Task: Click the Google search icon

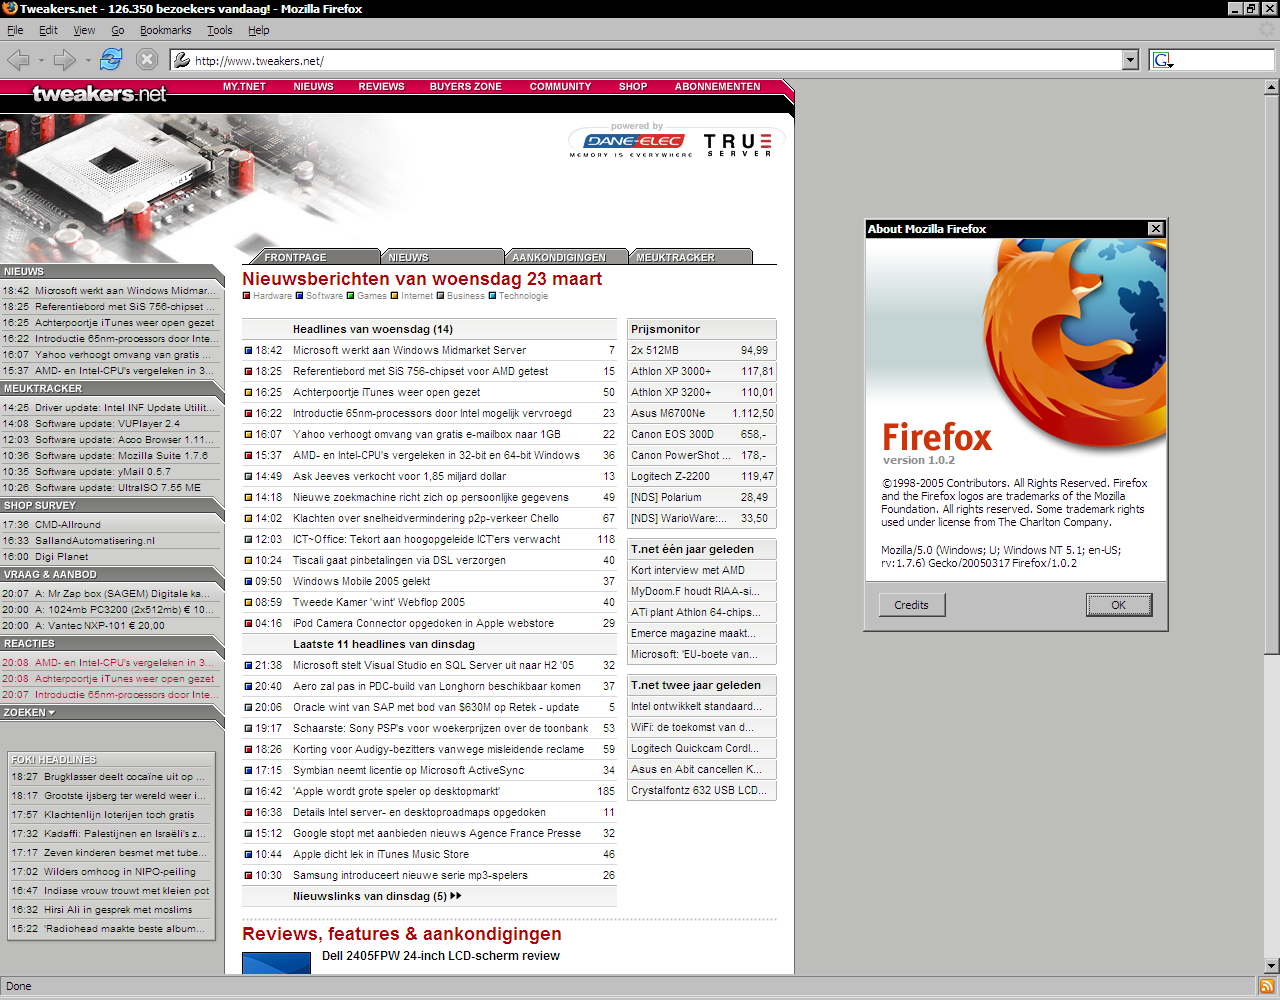Action: (x=1160, y=59)
